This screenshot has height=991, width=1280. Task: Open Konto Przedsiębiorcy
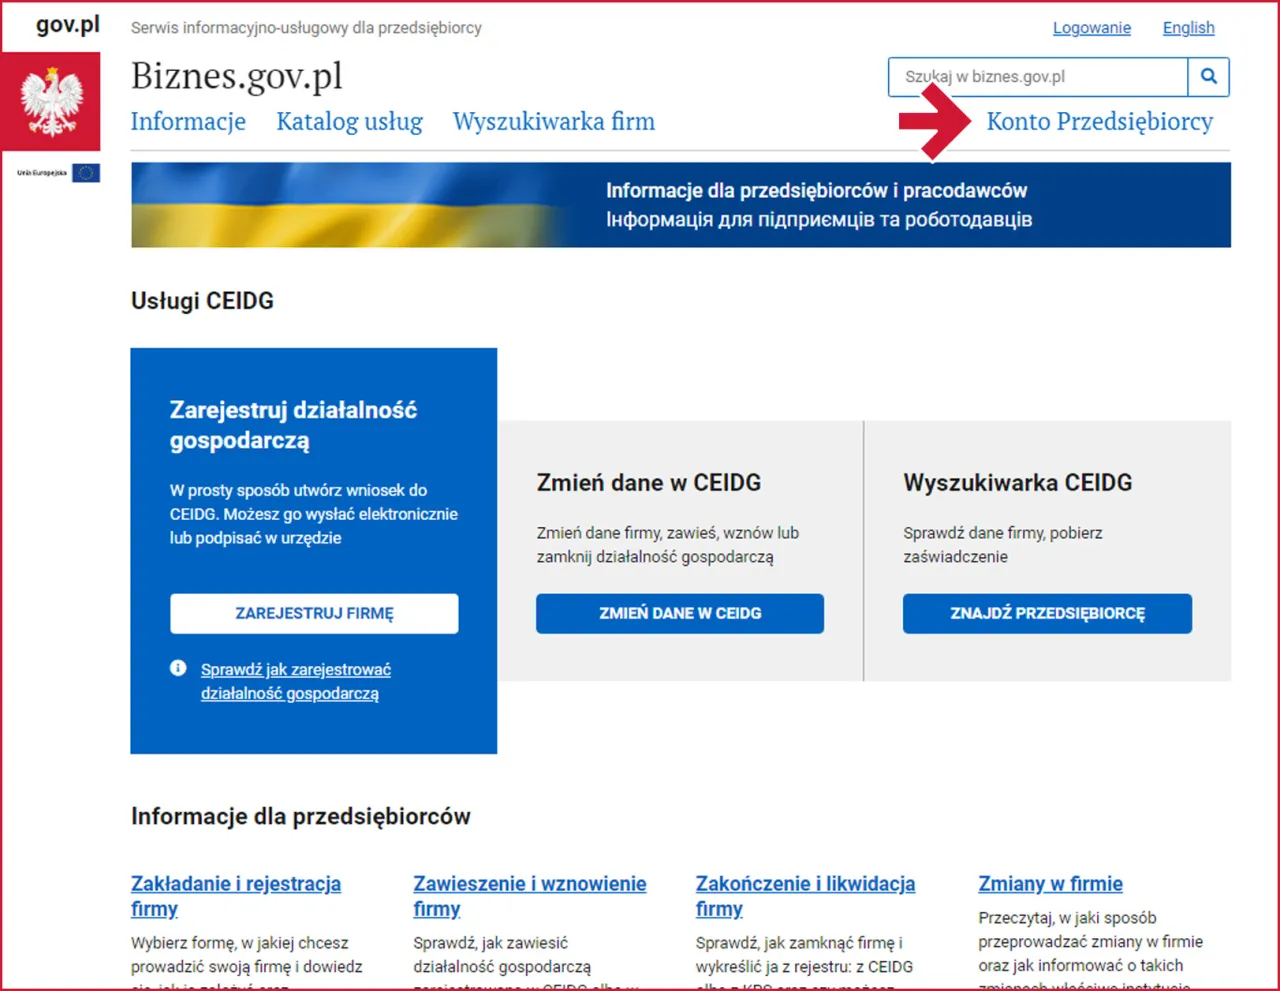coord(1100,121)
